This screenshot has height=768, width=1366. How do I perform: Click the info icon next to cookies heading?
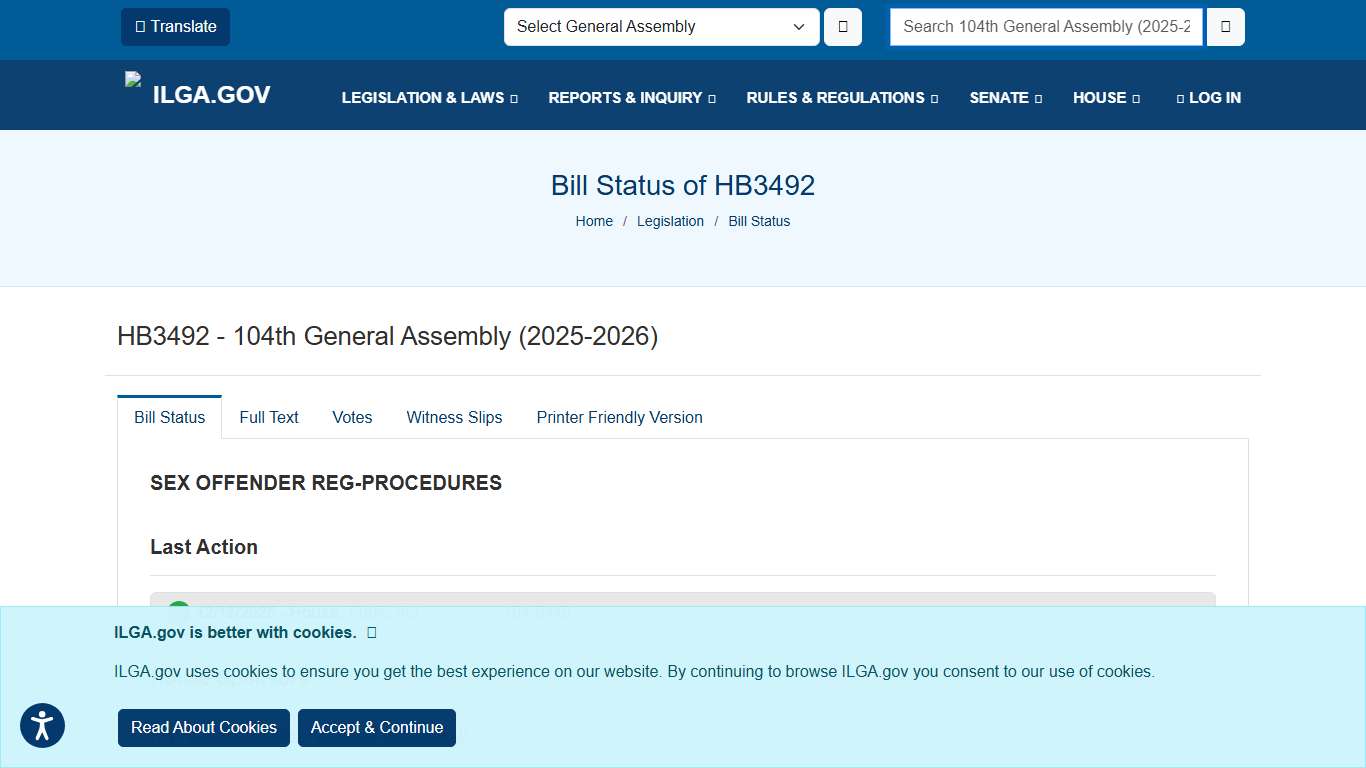tap(370, 632)
